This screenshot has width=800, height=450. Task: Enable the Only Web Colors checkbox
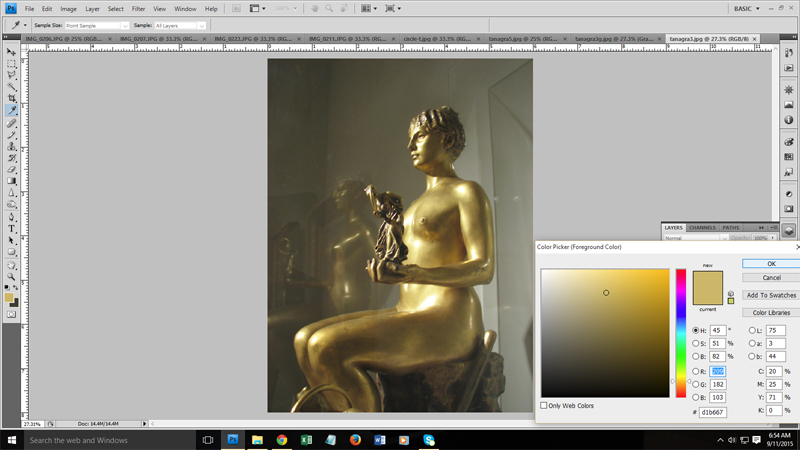pyautogui.click(x=544, y=405)
